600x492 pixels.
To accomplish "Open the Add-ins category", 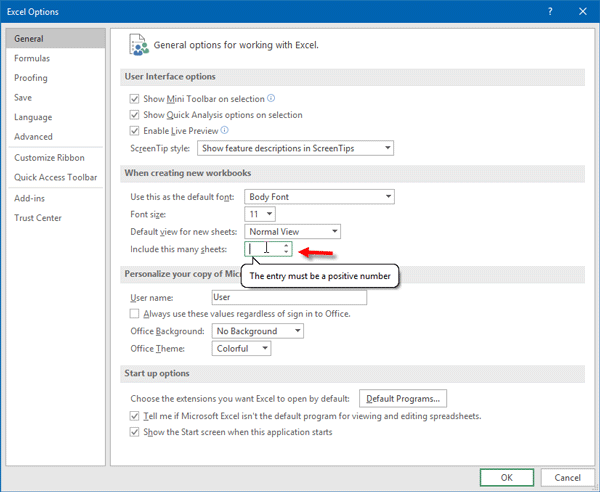I will (55, 198).
